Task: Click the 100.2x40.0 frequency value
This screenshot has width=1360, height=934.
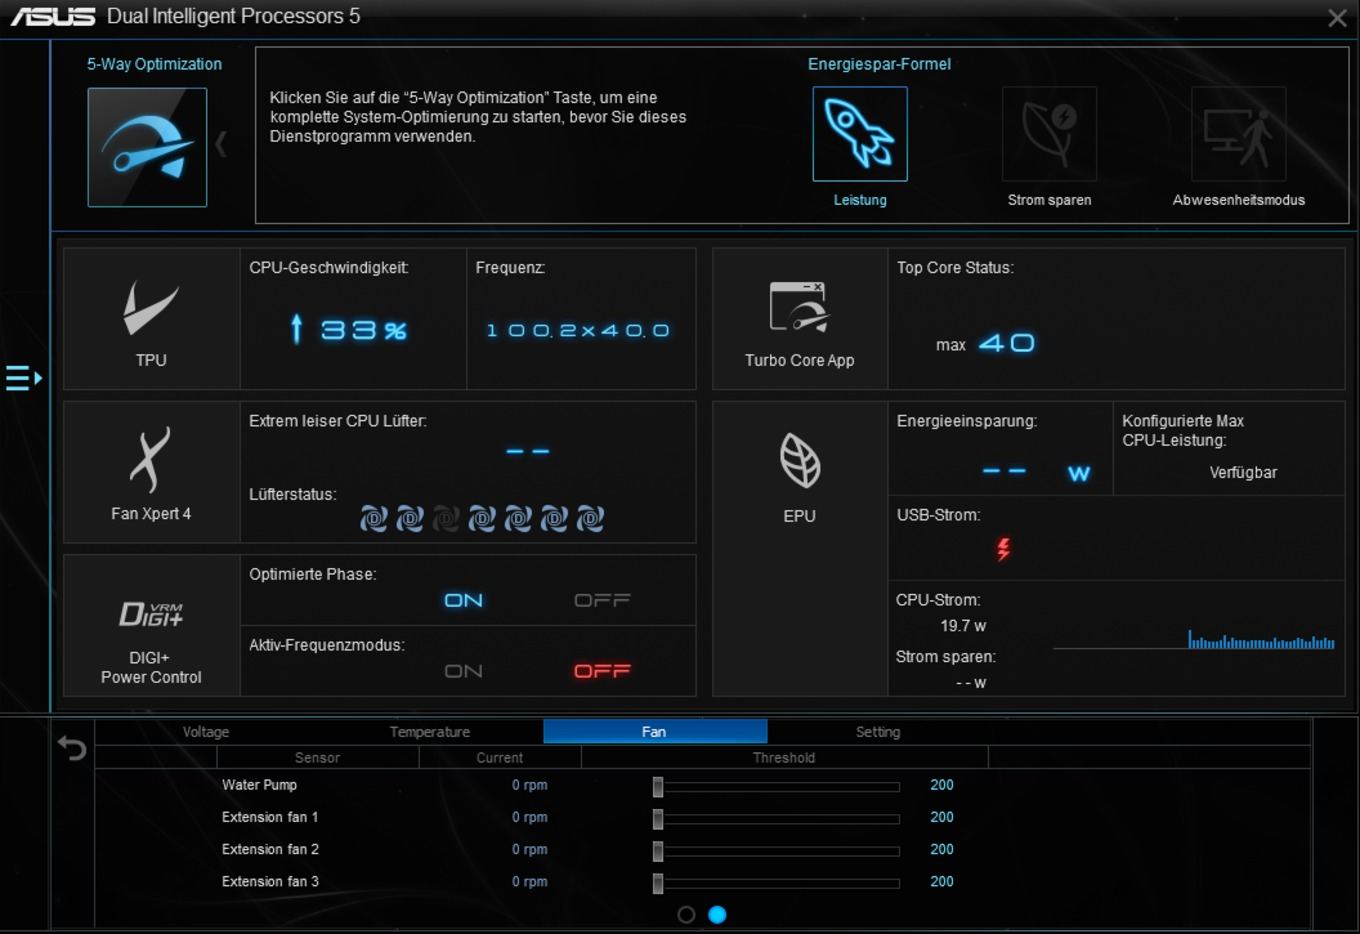Action: [578, 330]
